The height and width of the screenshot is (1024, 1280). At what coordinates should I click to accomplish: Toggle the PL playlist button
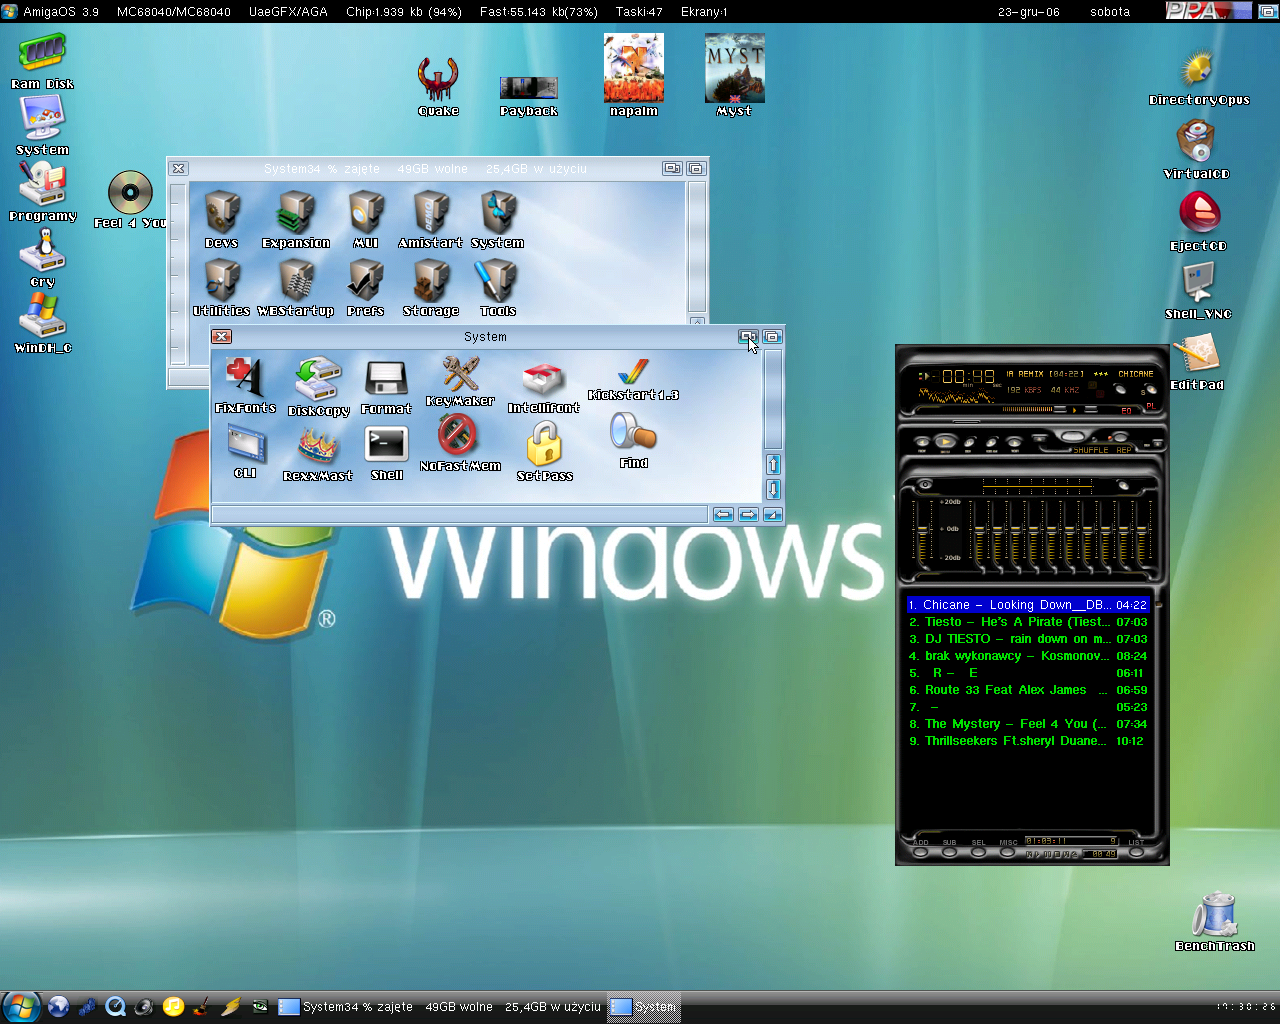pos(1150,406)
